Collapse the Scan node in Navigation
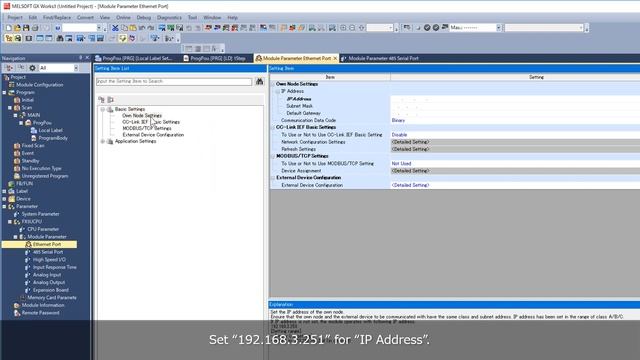This screenshot has height=360, width=640. 10,108
